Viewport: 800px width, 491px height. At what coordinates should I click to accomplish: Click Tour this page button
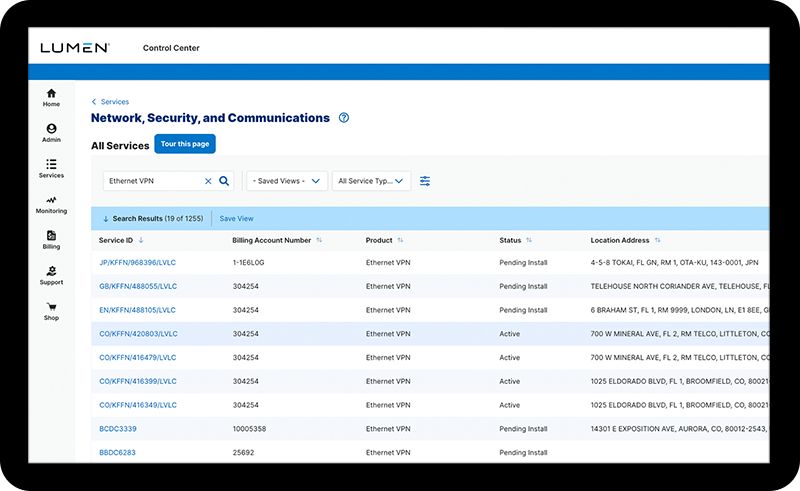coord(185,144)
